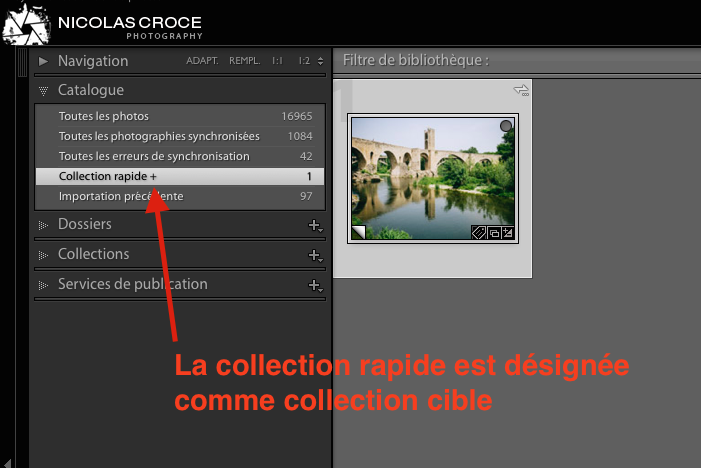Select Toutes les photographies synchronisées entry
The image size is (701, 468).
[180, 136]
